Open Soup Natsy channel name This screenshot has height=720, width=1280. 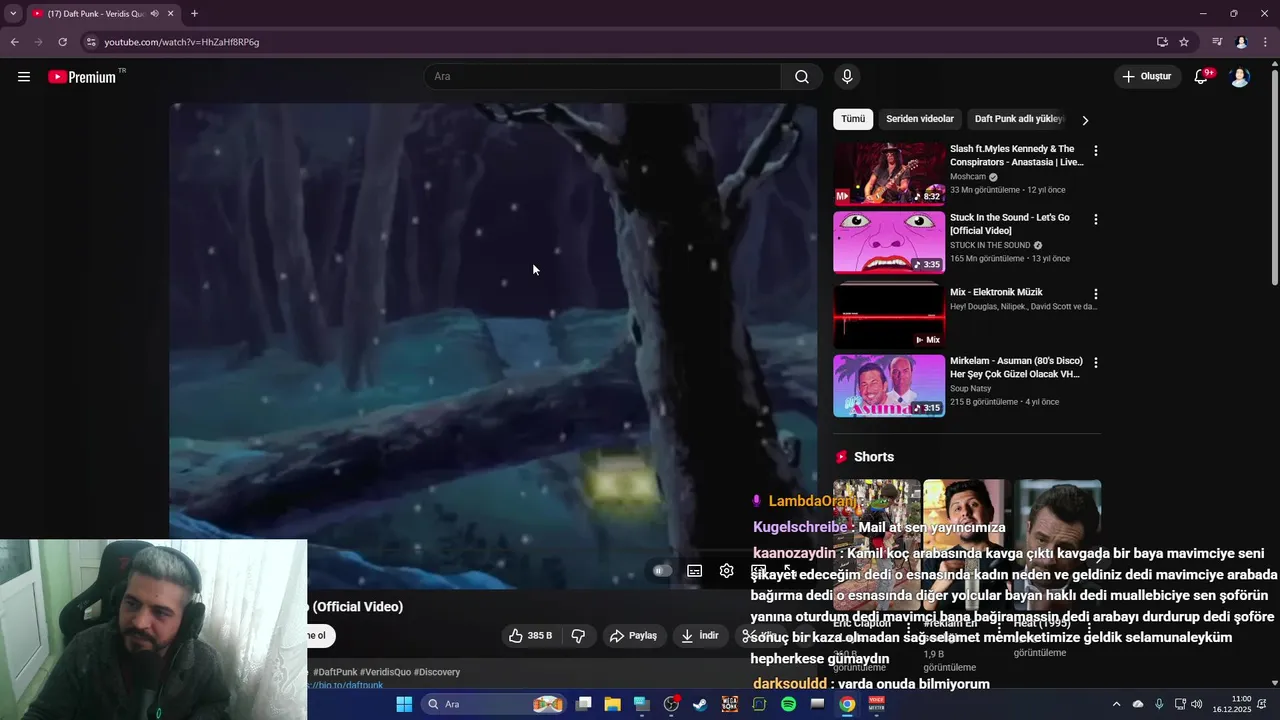tap(971, 389)
